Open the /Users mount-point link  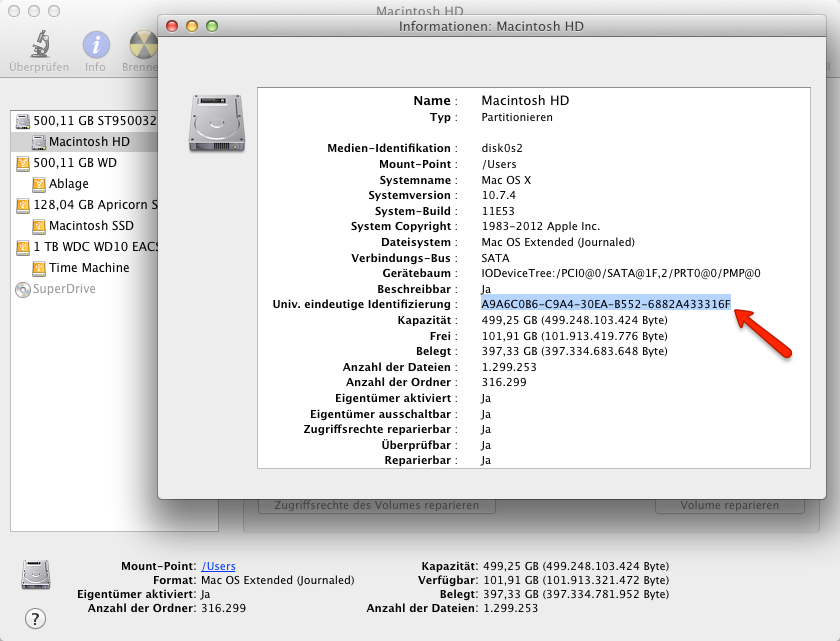coord(218,566)
